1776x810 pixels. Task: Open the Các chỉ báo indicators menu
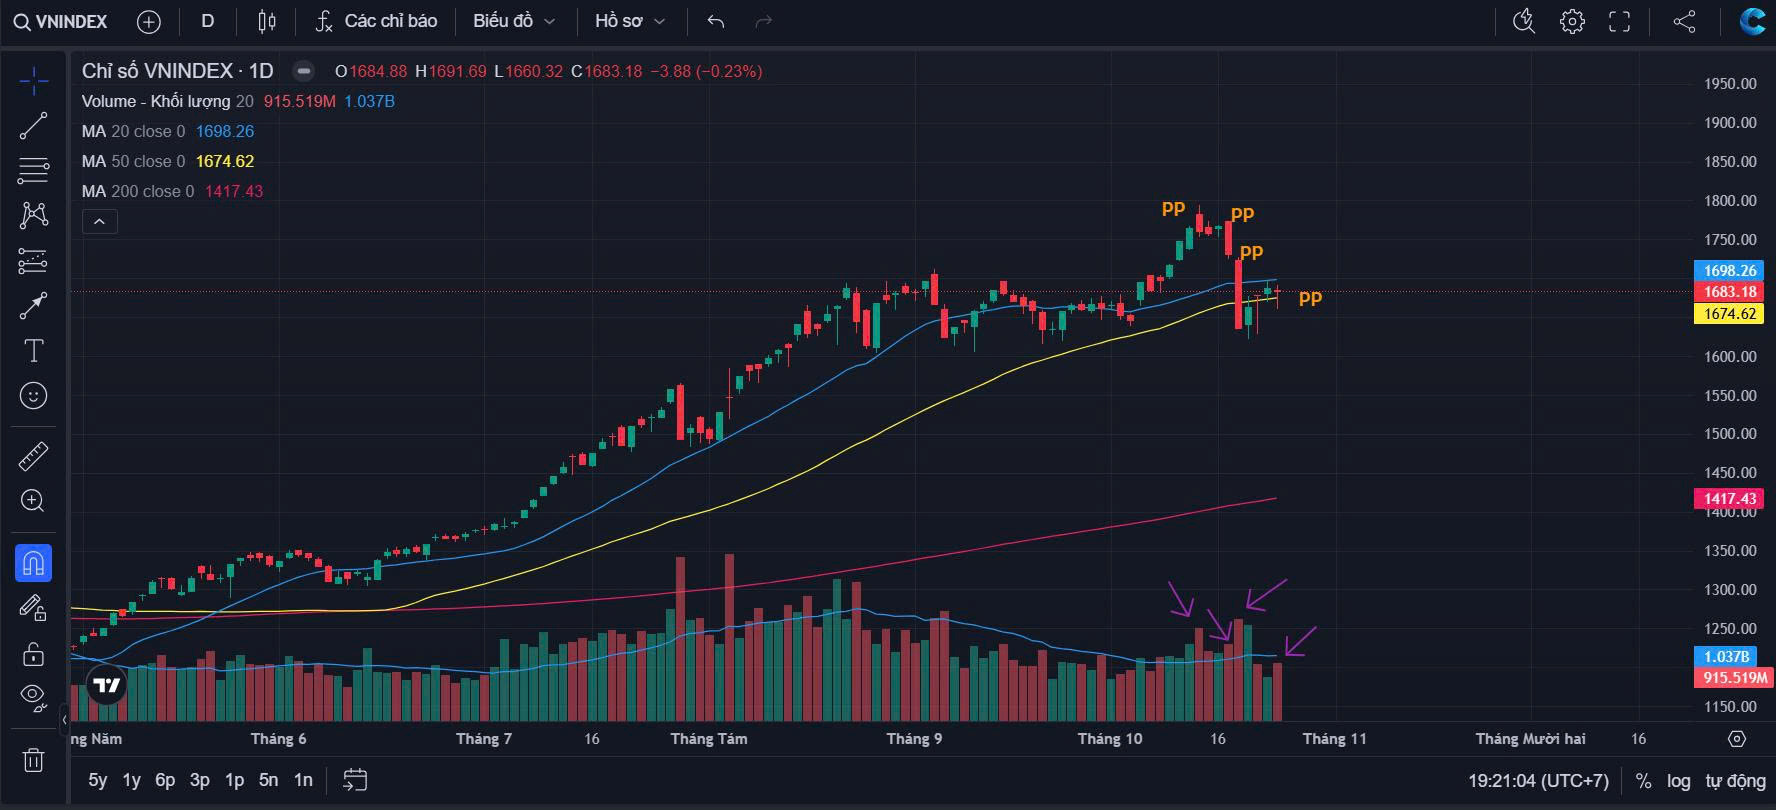[x=376, y=21]
